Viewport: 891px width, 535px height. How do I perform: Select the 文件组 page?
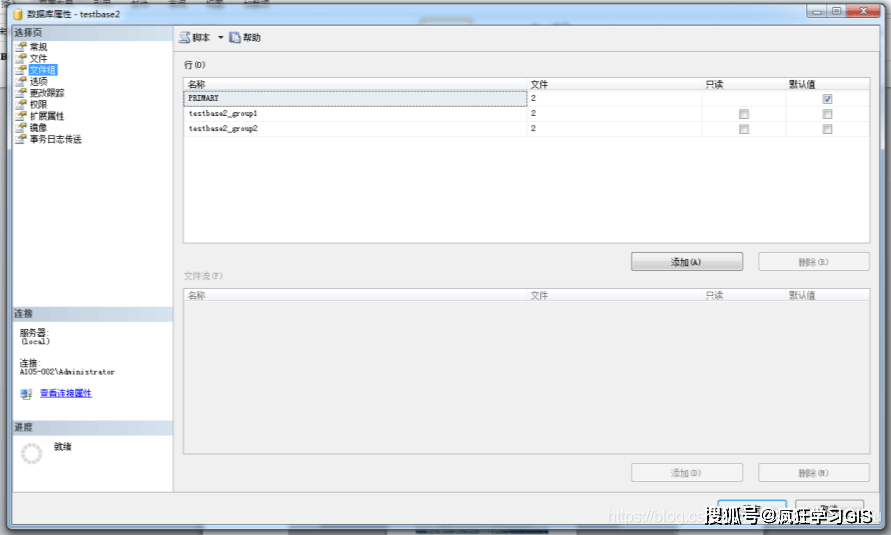point(43,70)
